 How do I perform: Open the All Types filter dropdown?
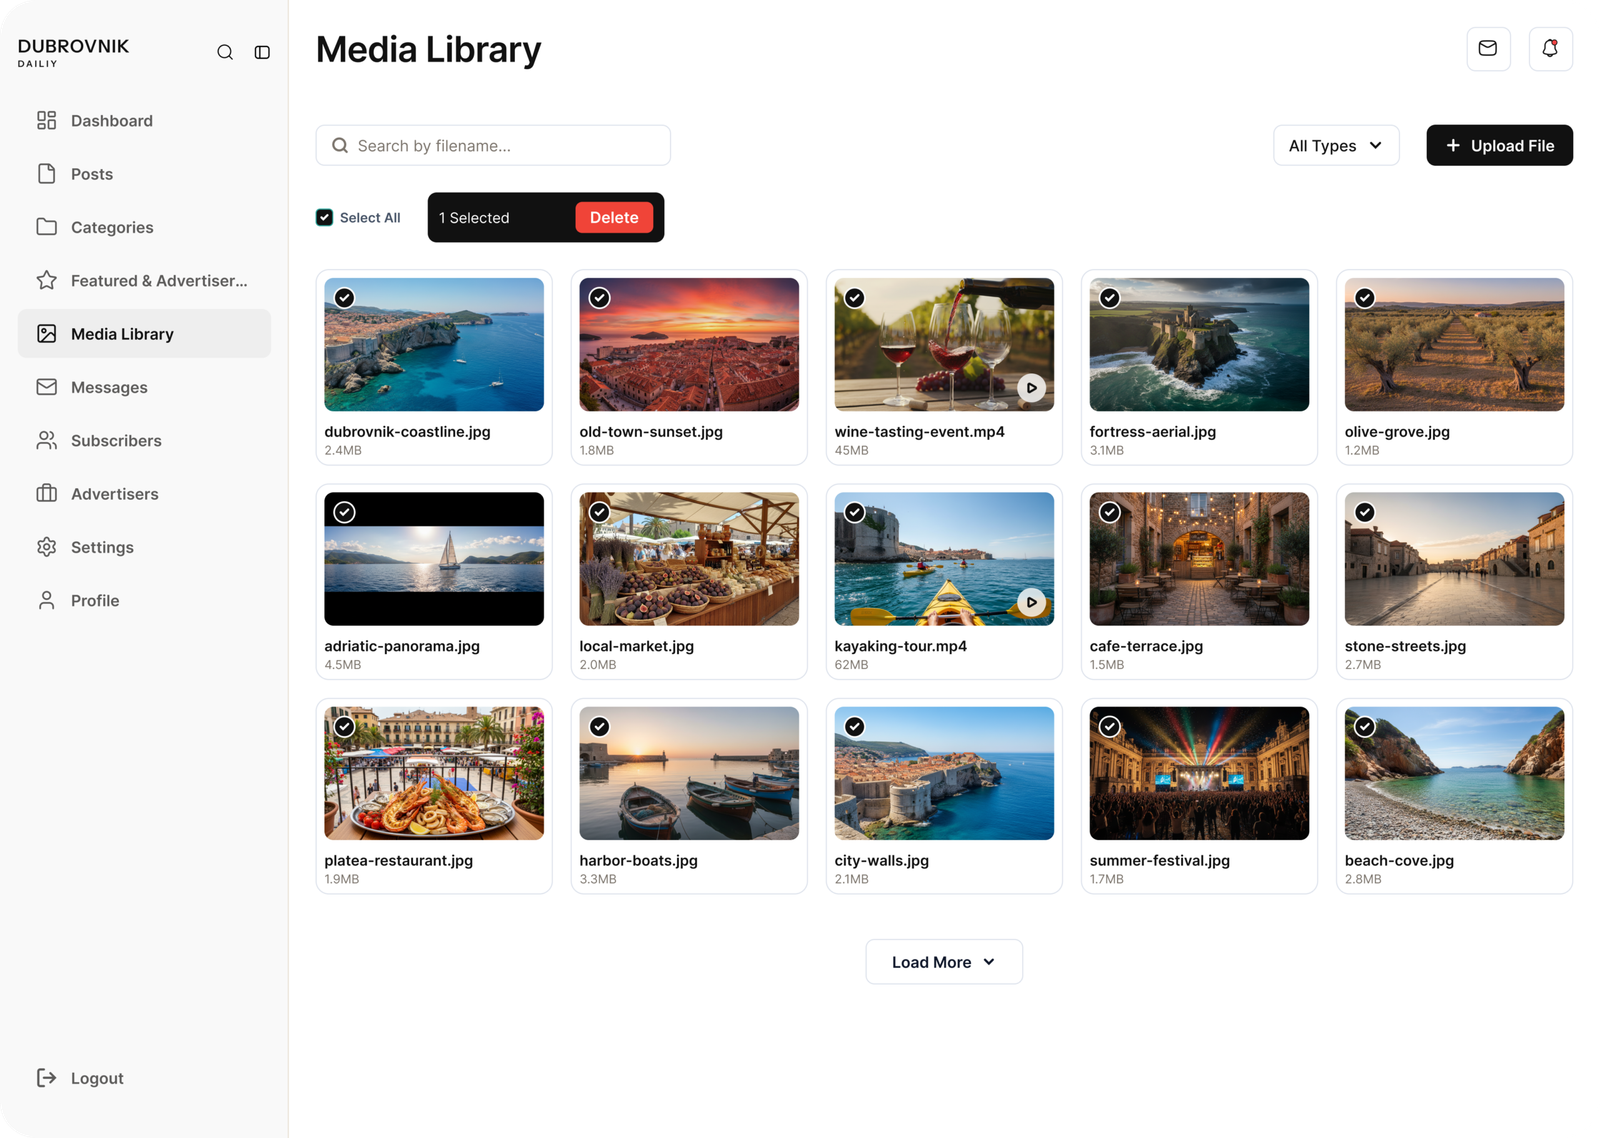(x=1336, y=146)
